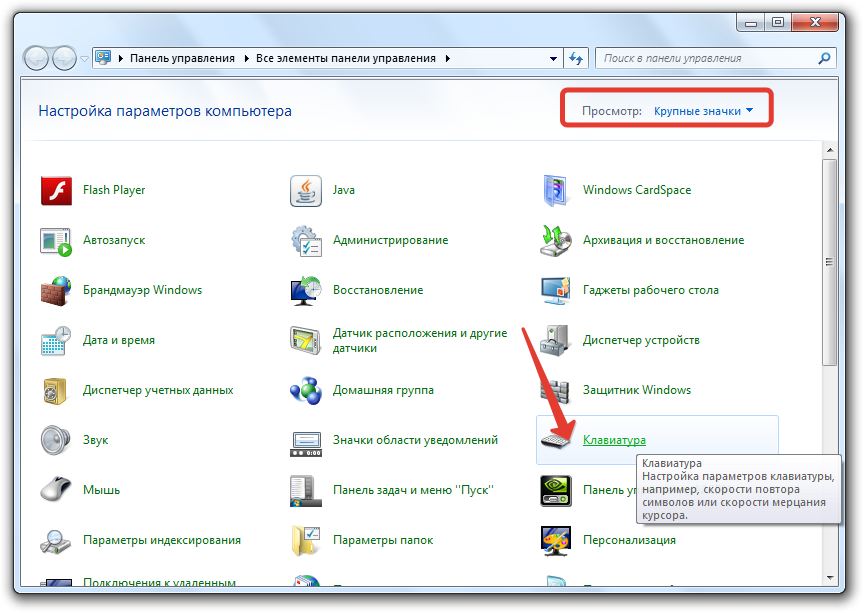The image size is (864, 613).
Task: Go forward with the Forward arrow button
Action: [64, 58]
